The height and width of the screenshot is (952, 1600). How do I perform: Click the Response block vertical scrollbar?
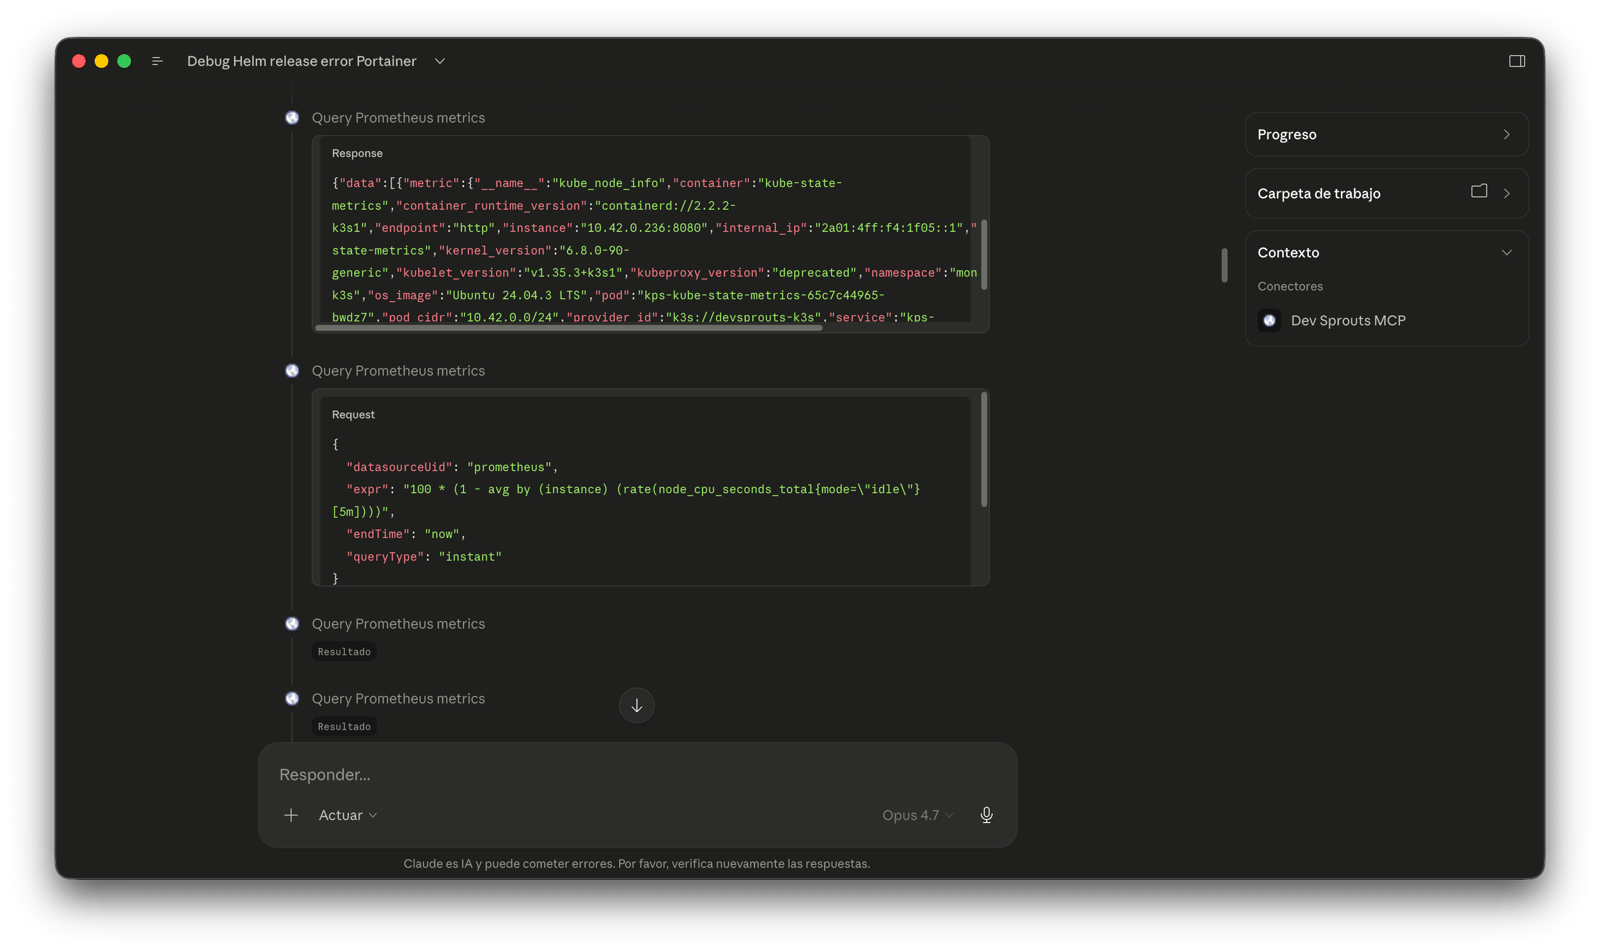984,255
